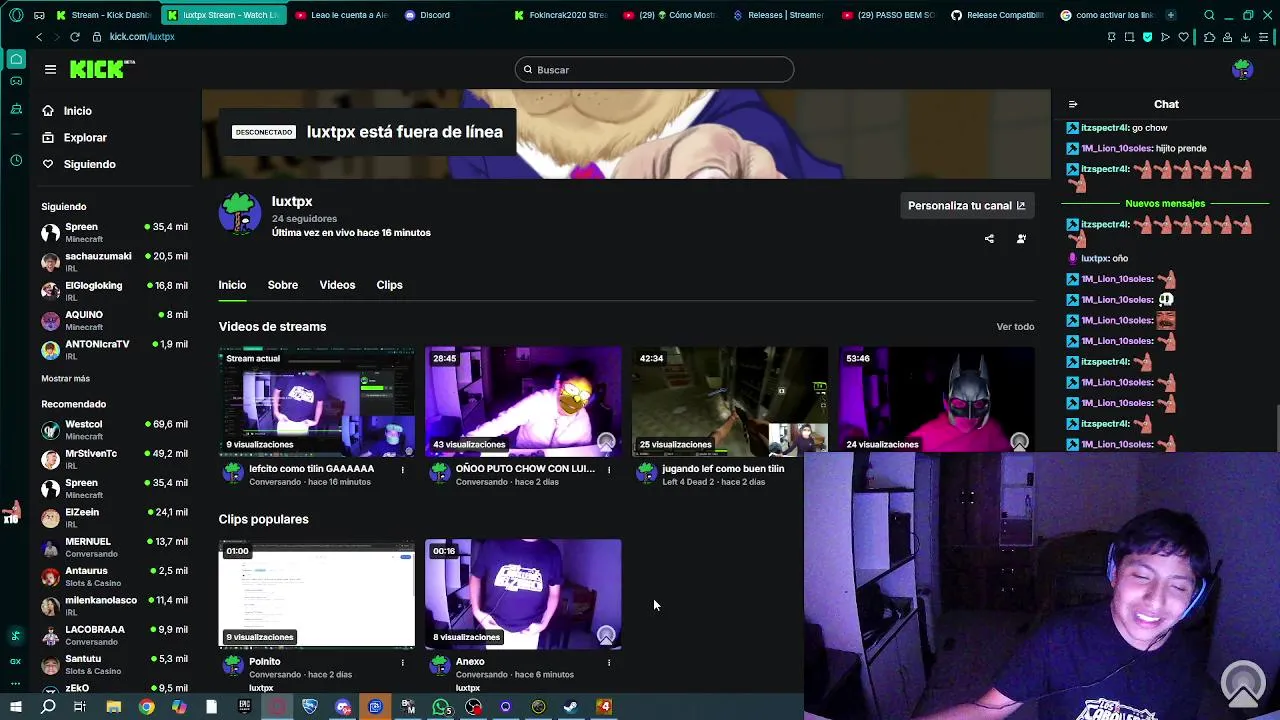1280x720 pixels.
Task: Switch to Release Compatibility GitHub tab
Action: 998,15
